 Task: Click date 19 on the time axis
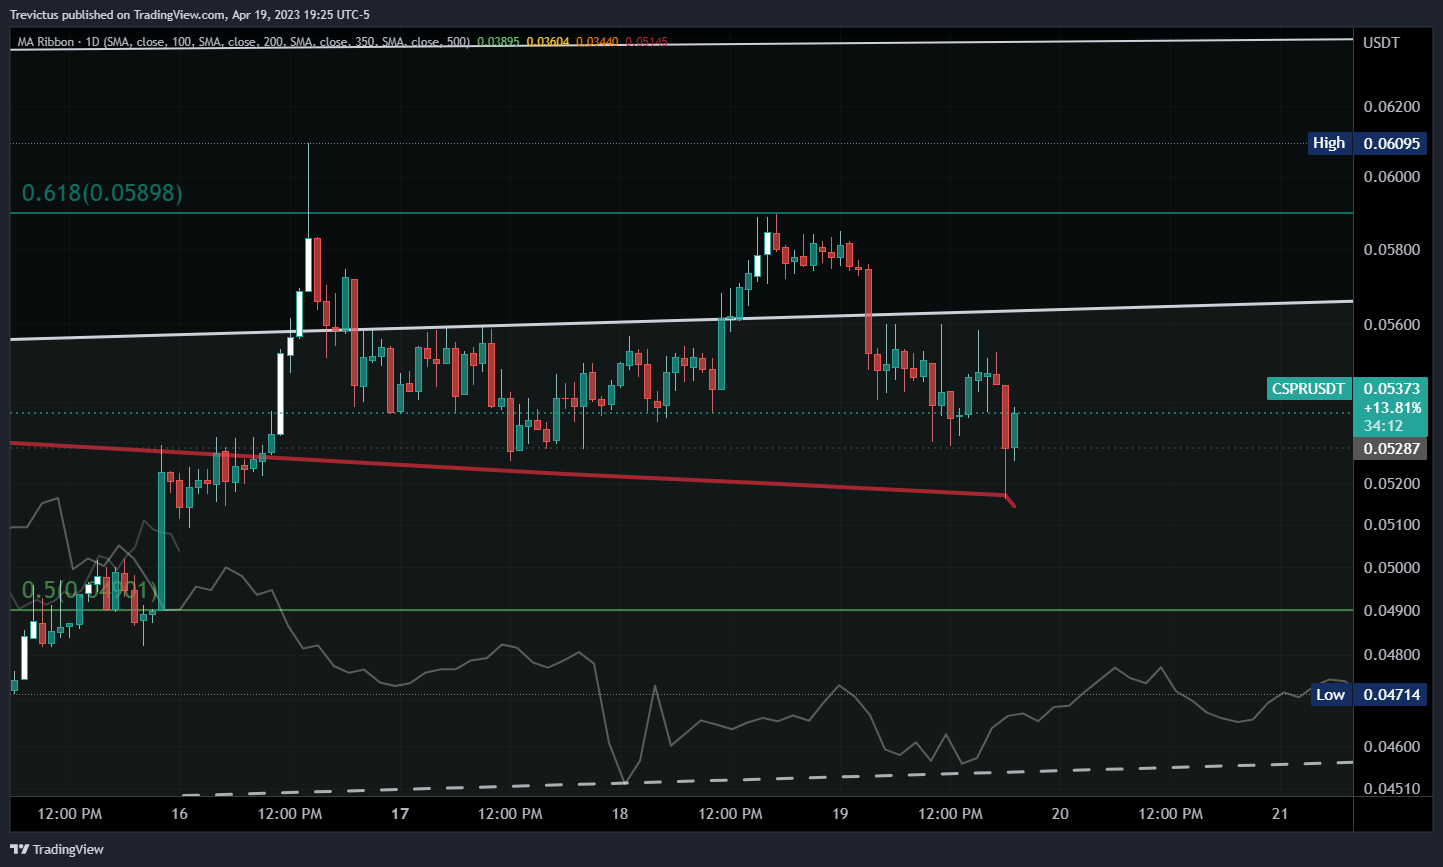(840, 814)
